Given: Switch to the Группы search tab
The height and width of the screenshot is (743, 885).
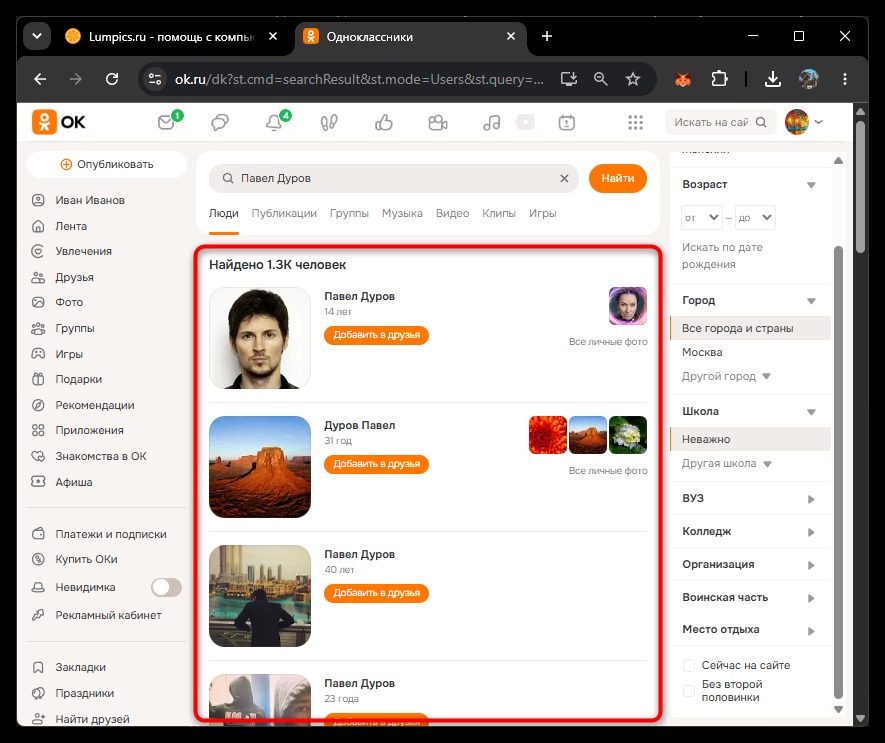Looking at the screenshot, I should point(349,213).
